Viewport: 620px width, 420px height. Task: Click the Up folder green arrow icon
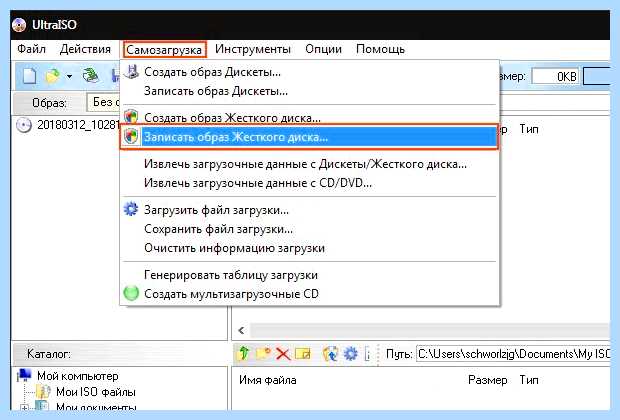click(x=244, y=353)
